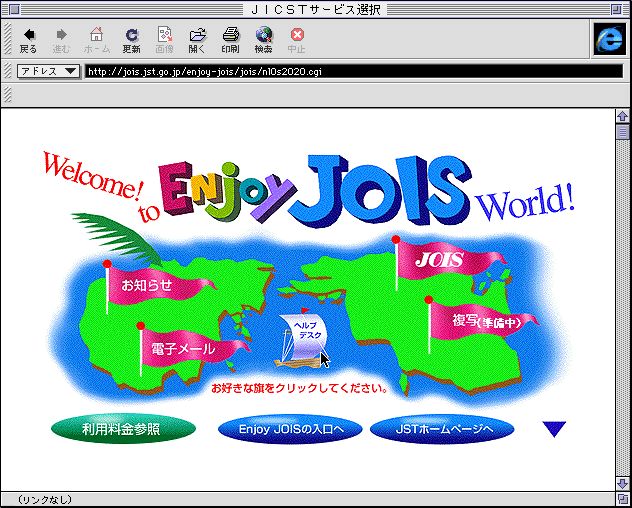This screenshot has height=508, width=632.
Task: Click the Forward (進む) arrow icon
Action: [x=62, y=35]
